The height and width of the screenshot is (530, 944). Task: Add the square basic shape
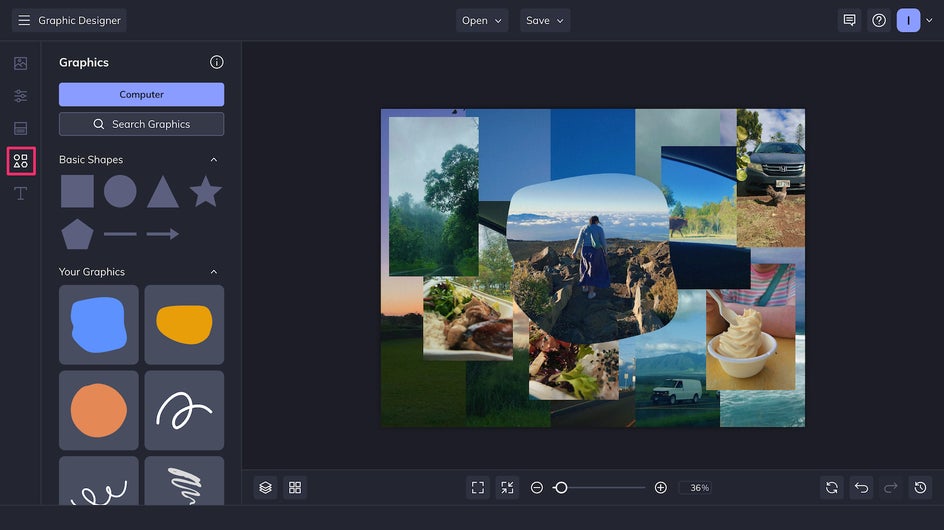tap(77, 192)
